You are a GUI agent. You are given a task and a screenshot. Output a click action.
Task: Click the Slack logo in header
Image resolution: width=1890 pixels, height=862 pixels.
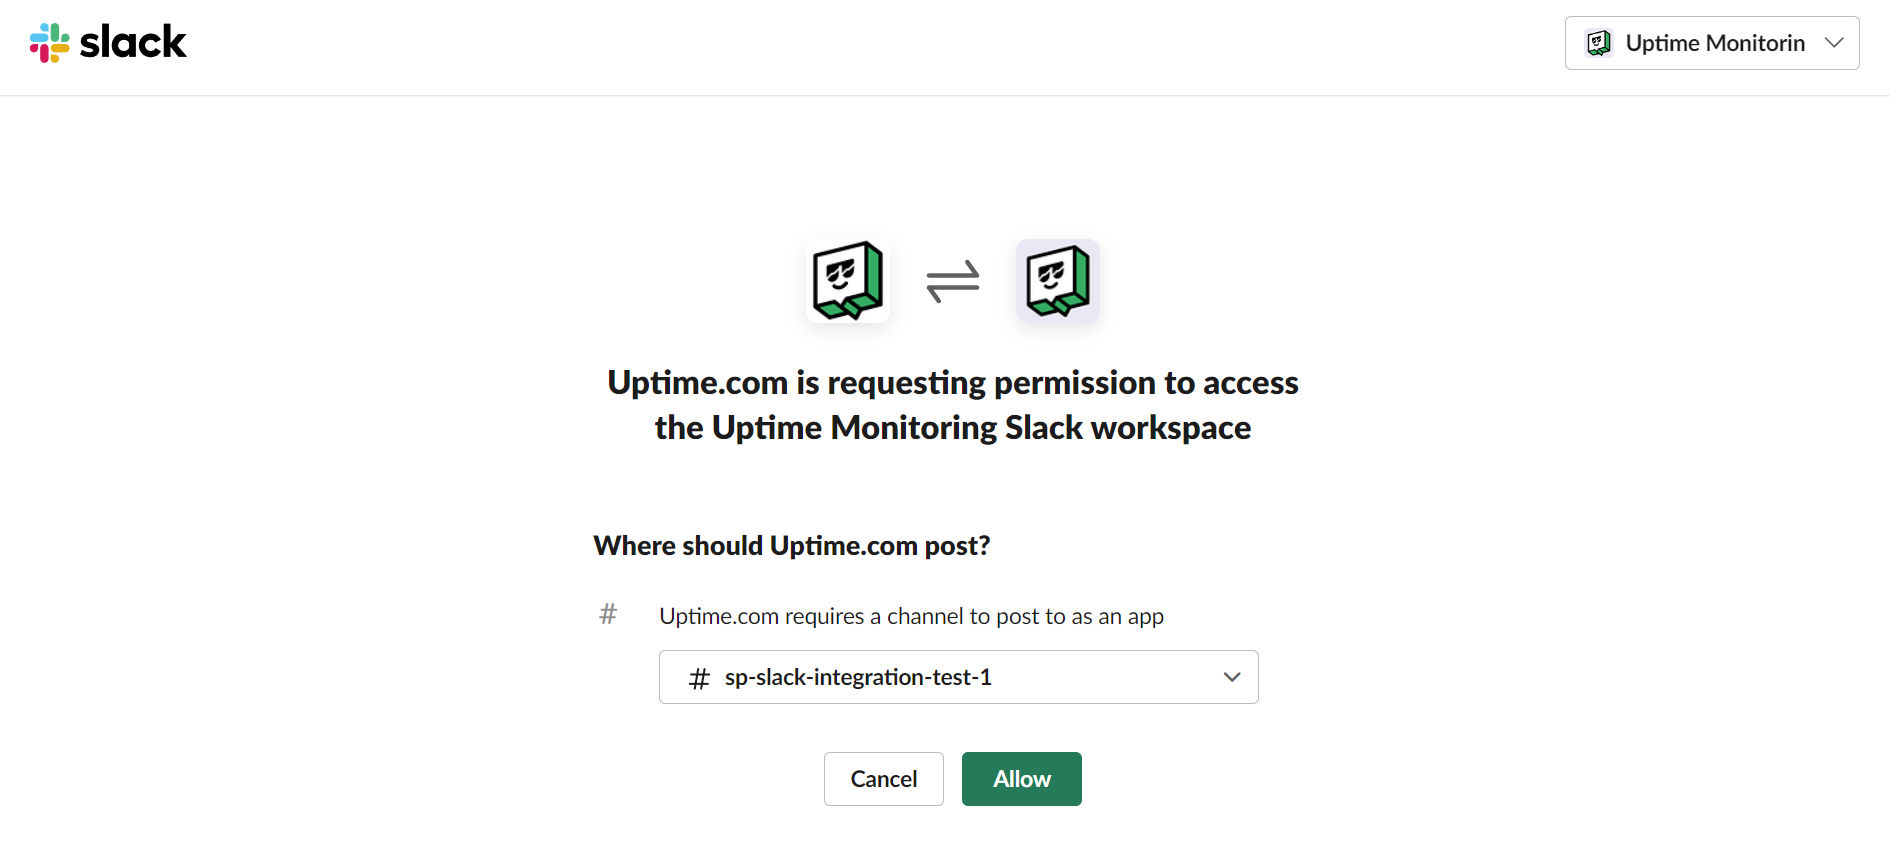pos(108,43)
